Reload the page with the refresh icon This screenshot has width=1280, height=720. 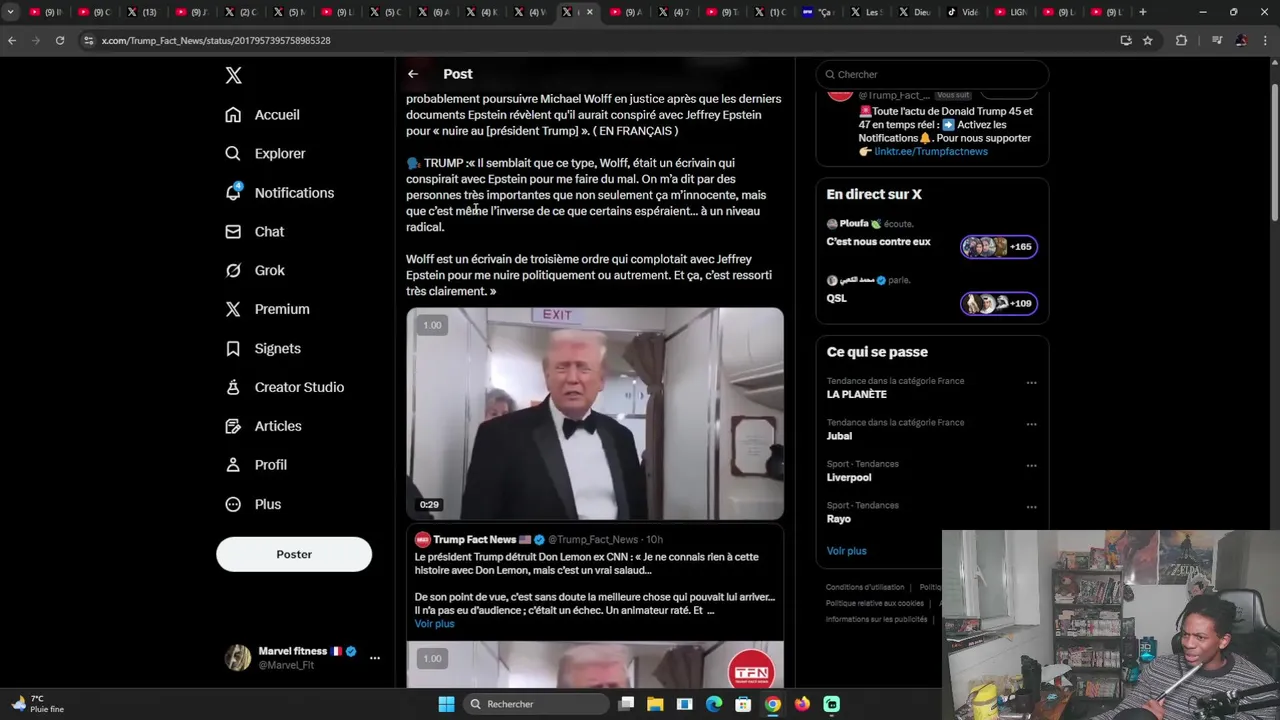pos(60,40)
